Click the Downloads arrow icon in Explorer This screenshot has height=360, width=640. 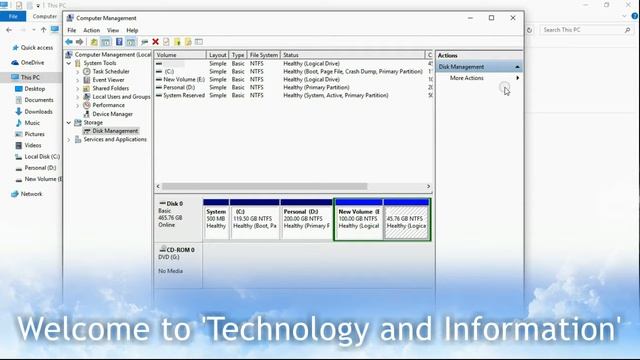(x=18, y=111)
